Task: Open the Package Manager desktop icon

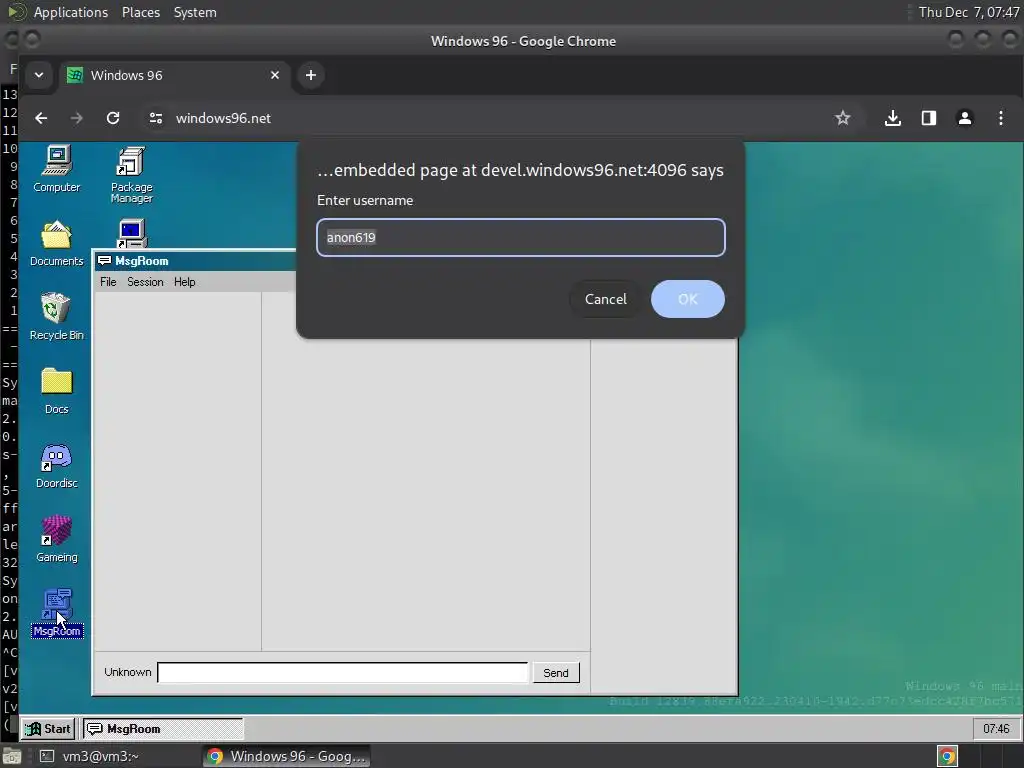Action: click(131, 174)
